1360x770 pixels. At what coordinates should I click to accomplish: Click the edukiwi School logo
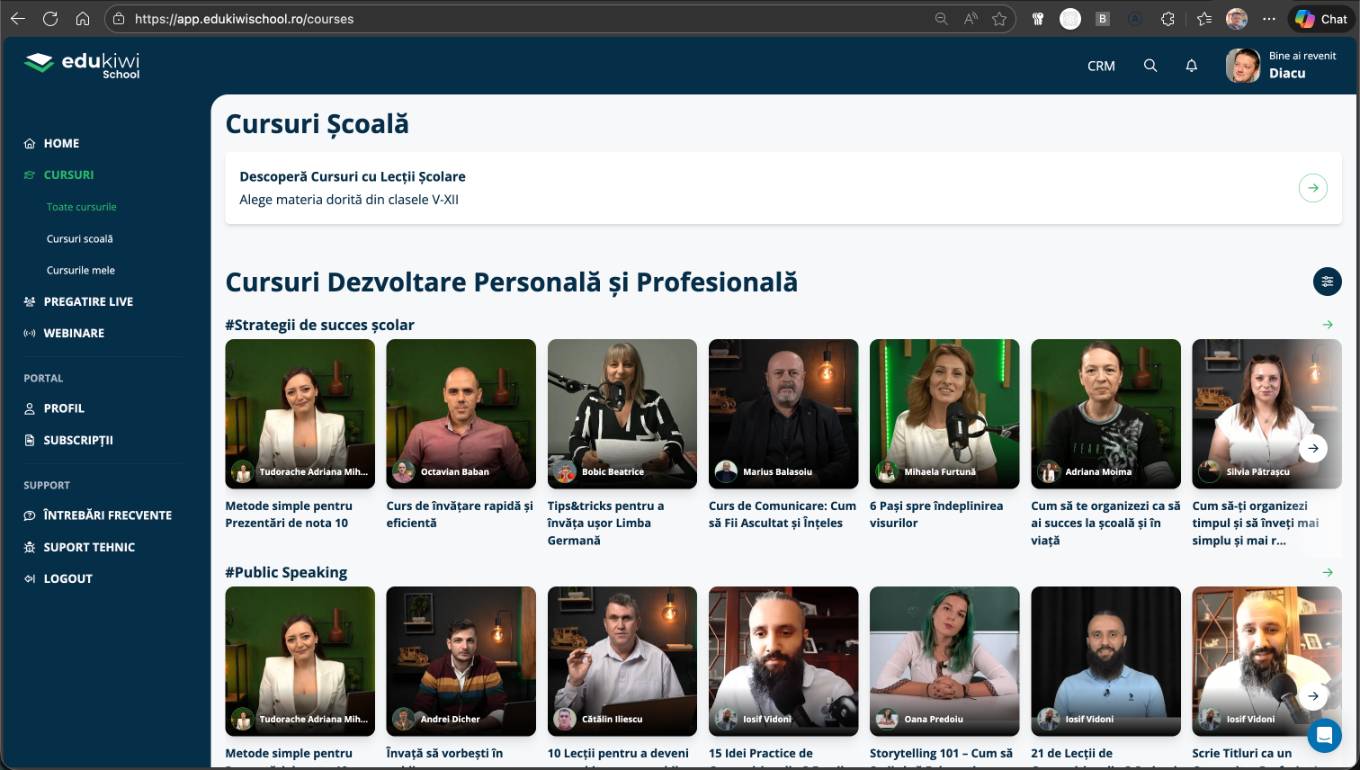(82, 65)
